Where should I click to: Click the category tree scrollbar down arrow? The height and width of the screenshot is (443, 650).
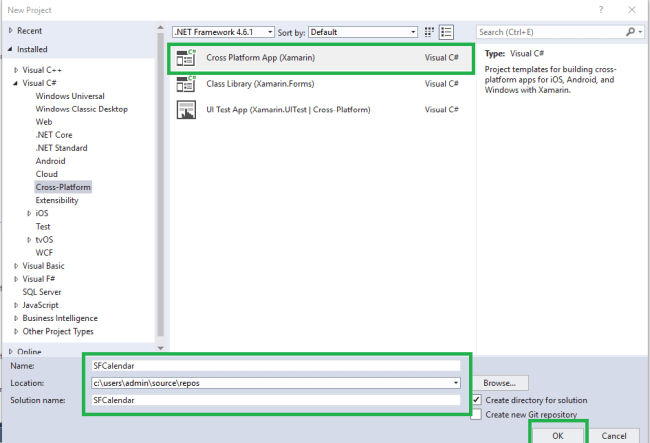coord(160,348)
